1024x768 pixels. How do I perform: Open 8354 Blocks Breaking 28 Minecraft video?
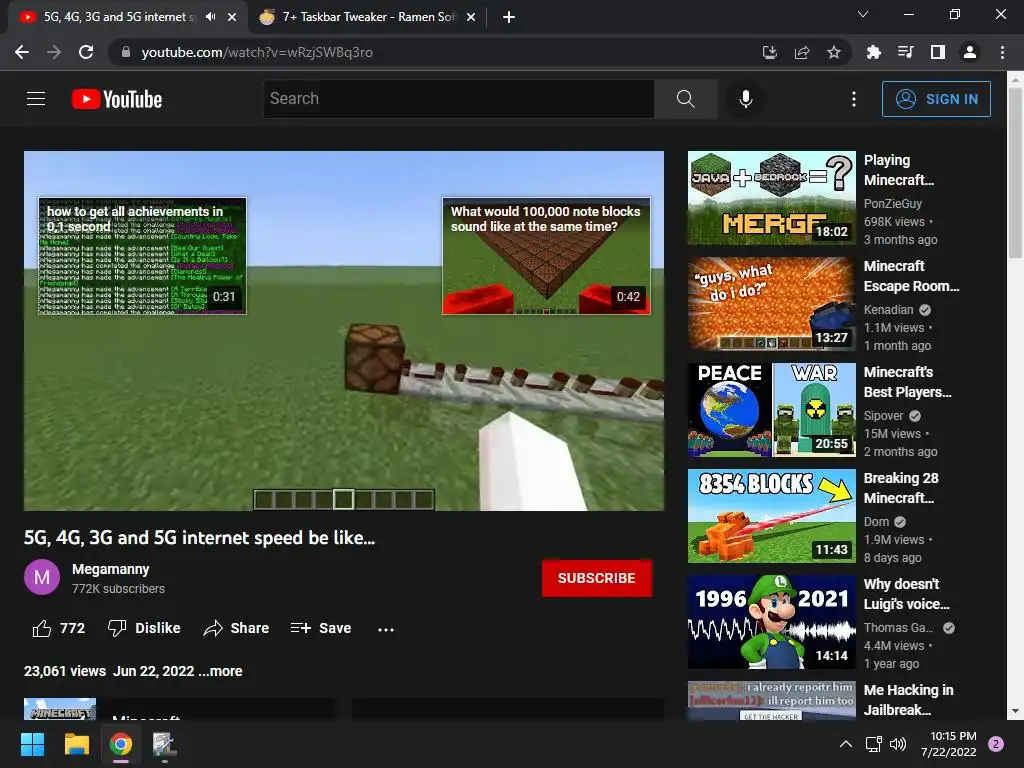click(771, 516)
